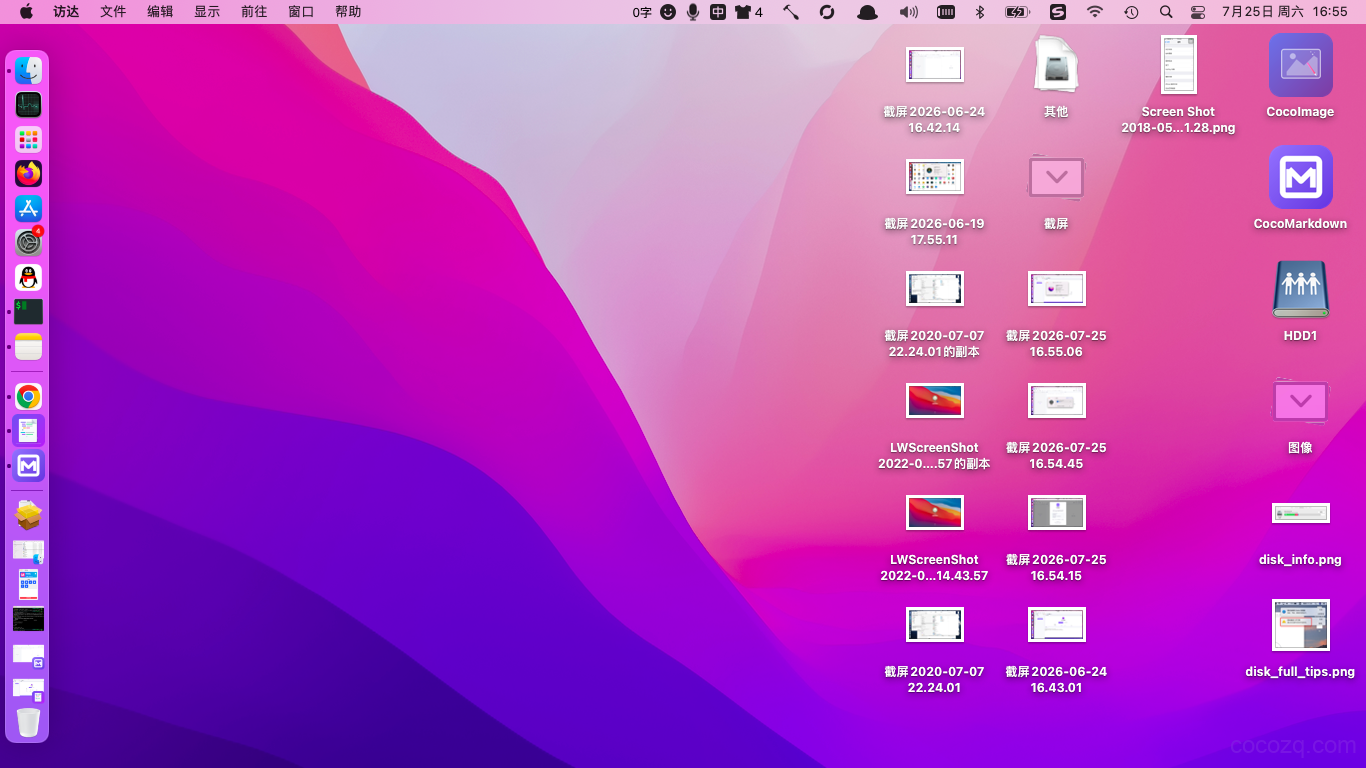This screenshot has height=768, width=1366.
Task: Expand the 截屏 folder stack
Action: pos(1056,177)
